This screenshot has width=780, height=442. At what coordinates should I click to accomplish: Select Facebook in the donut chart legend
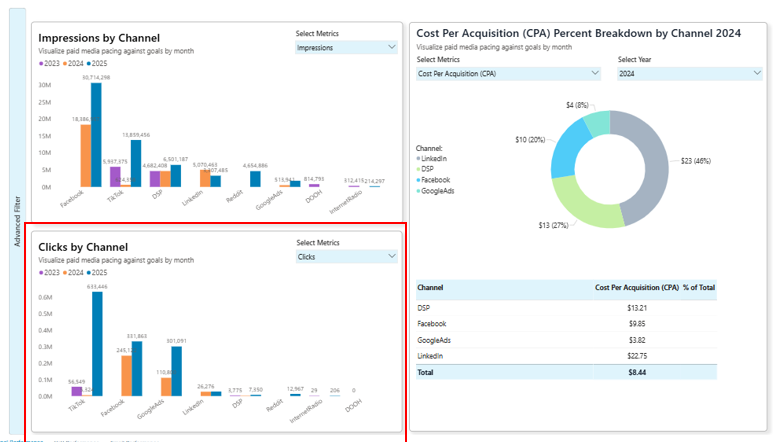point(437,179)
